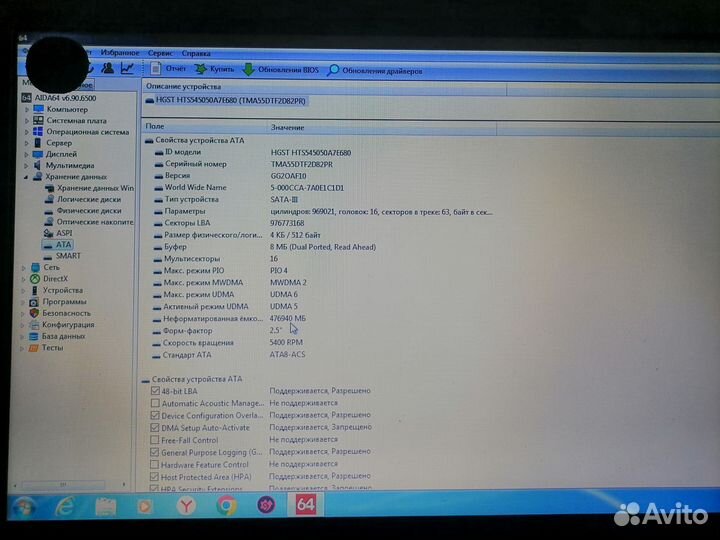Image resolution: width=720 pixels, height=540 pixels.
Task: Click Обновления BIOS toolbar button
Action: click(x=280, y=70)
